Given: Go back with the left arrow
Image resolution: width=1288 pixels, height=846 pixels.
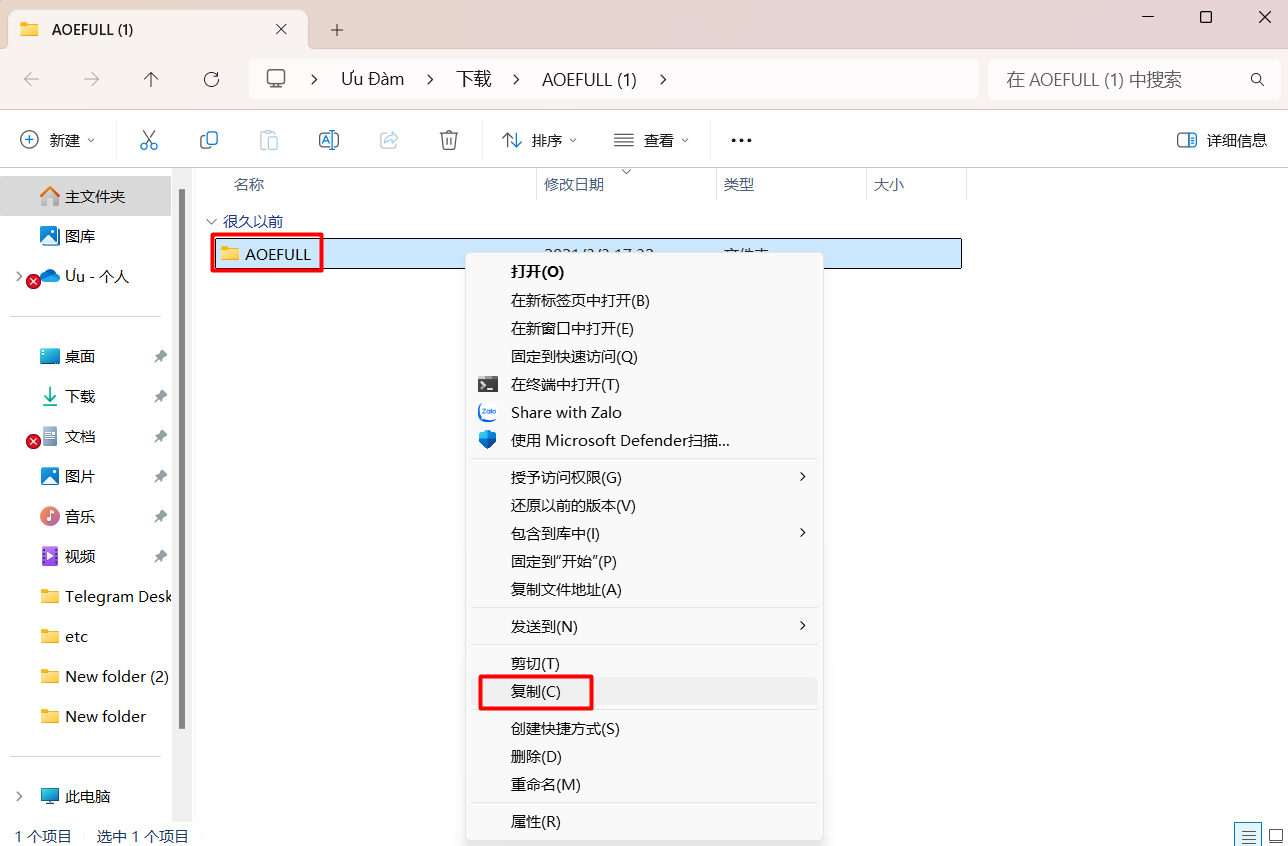Looking at the screenshot, I should [31, 79].
